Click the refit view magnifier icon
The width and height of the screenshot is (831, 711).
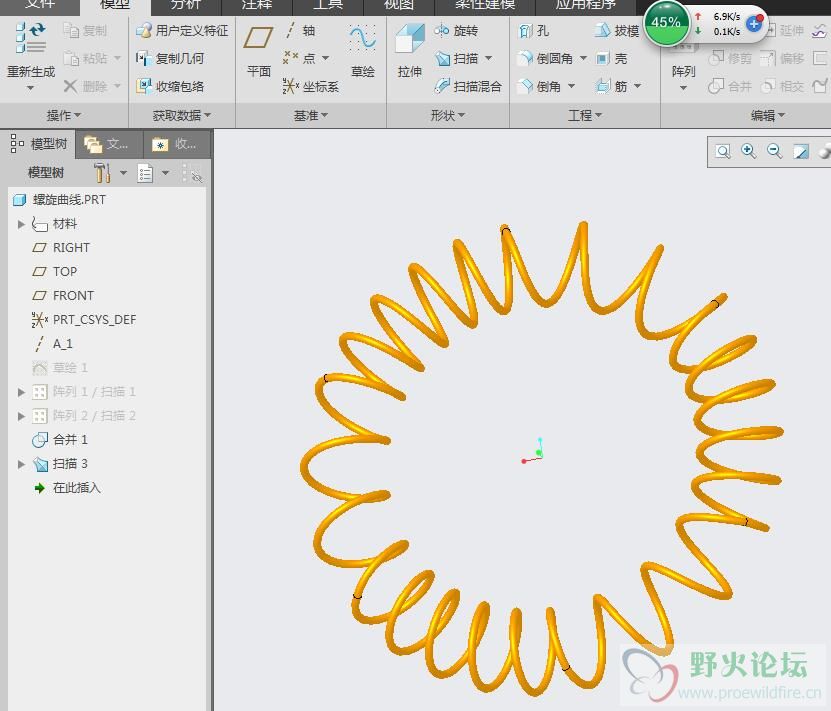(x=723, y=152)
